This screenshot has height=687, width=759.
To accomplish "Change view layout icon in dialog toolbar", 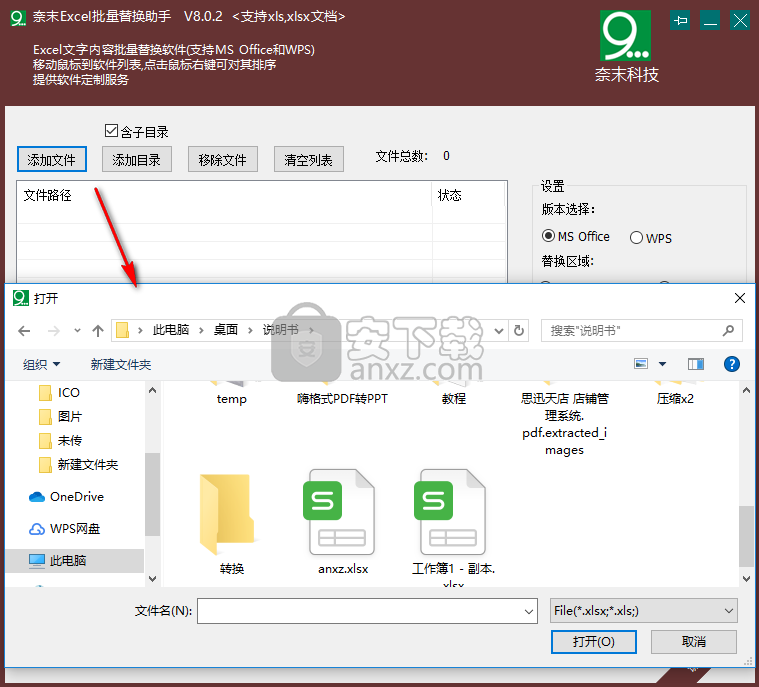I will tap(641, 364).
